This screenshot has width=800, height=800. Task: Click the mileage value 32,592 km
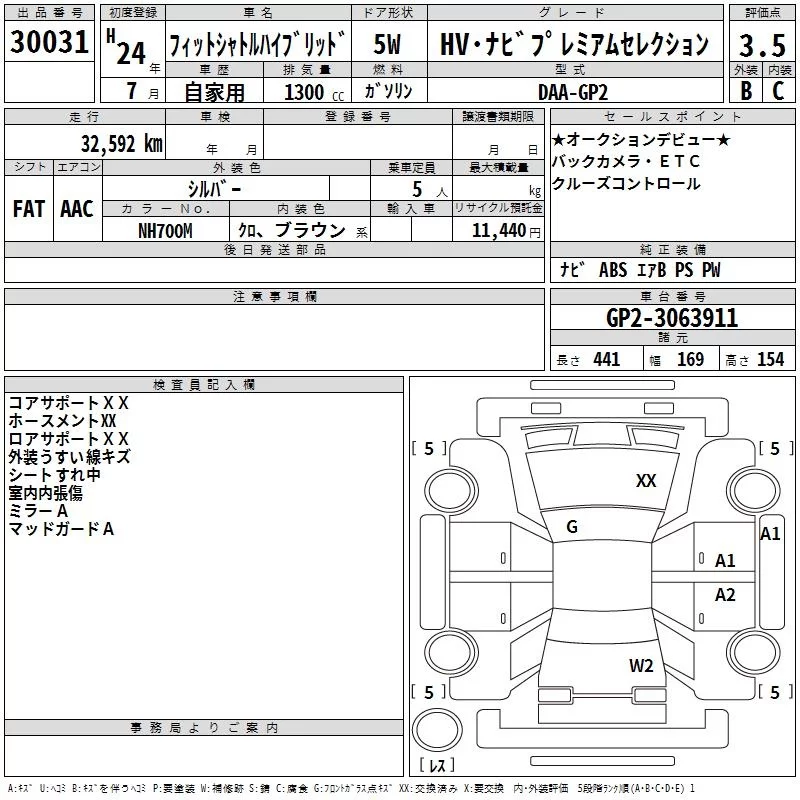[x=122, y=143]
